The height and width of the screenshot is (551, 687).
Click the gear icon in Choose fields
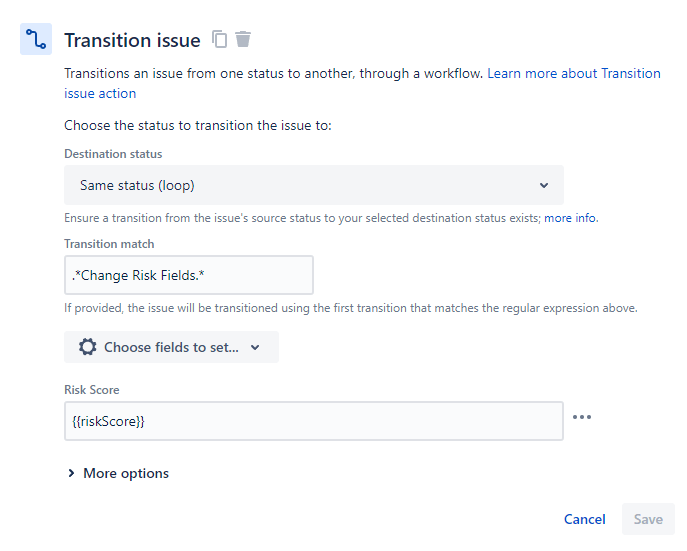(88, 347)
